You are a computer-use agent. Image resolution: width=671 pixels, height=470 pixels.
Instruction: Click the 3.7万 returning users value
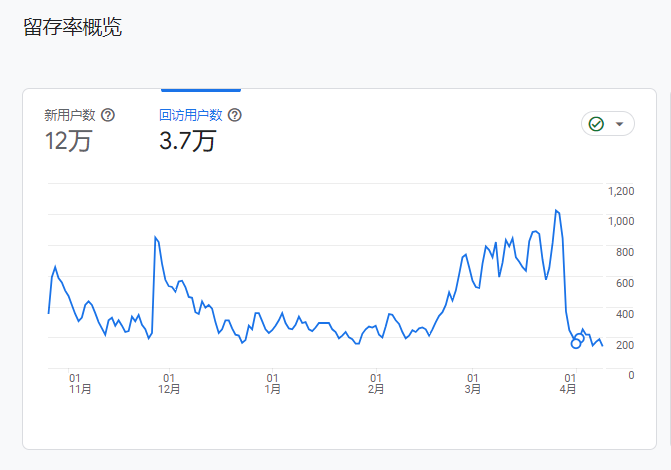[187, 141]
